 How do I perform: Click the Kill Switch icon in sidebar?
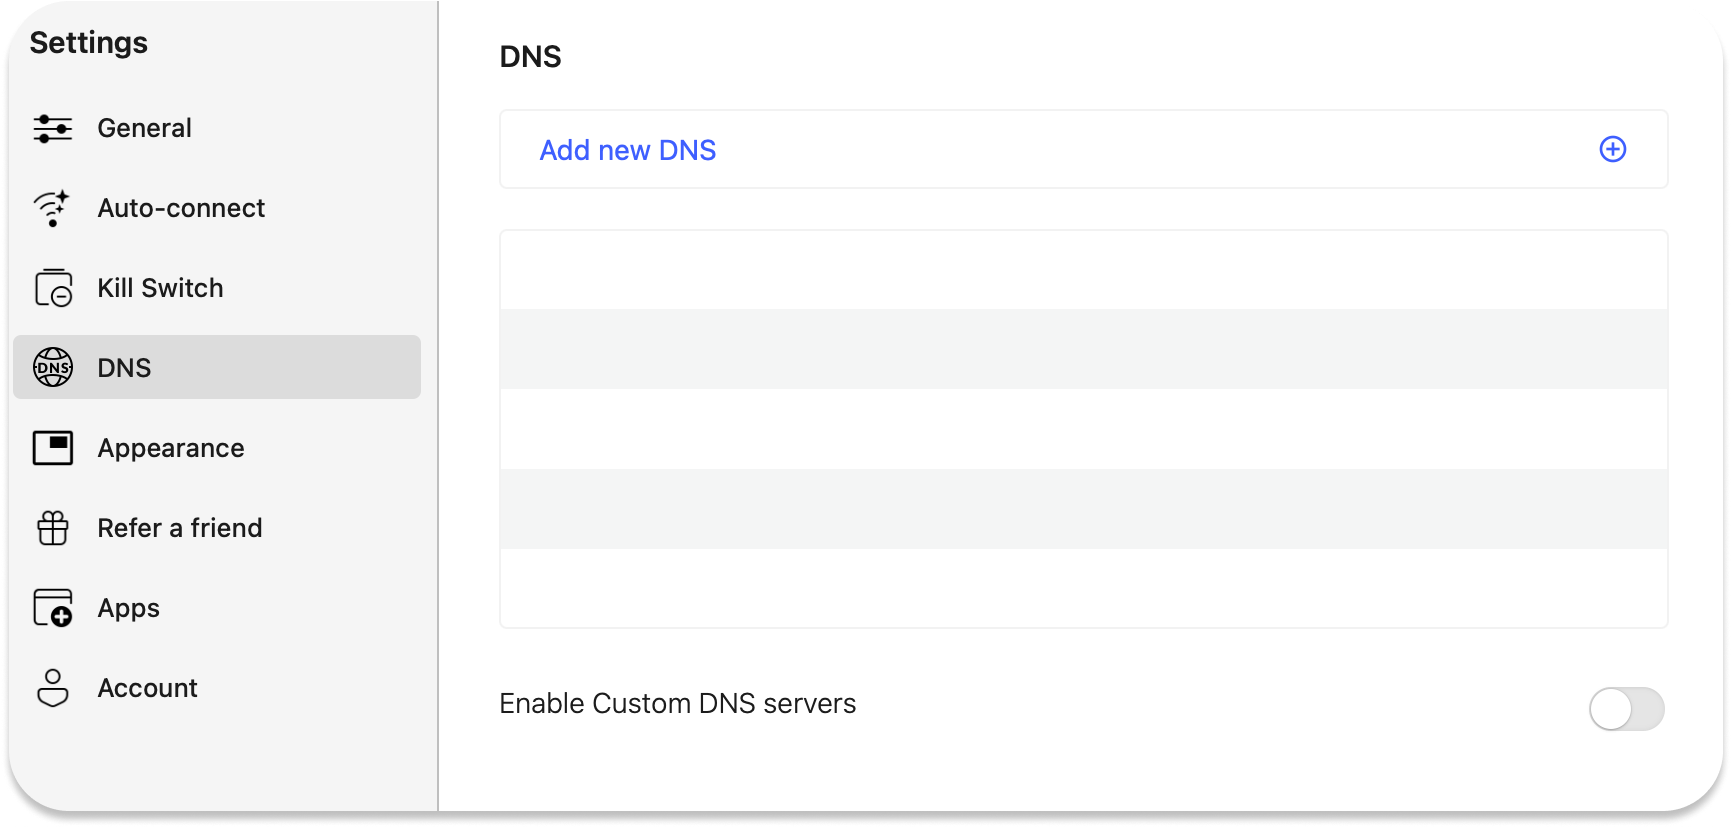click(53, 288)
